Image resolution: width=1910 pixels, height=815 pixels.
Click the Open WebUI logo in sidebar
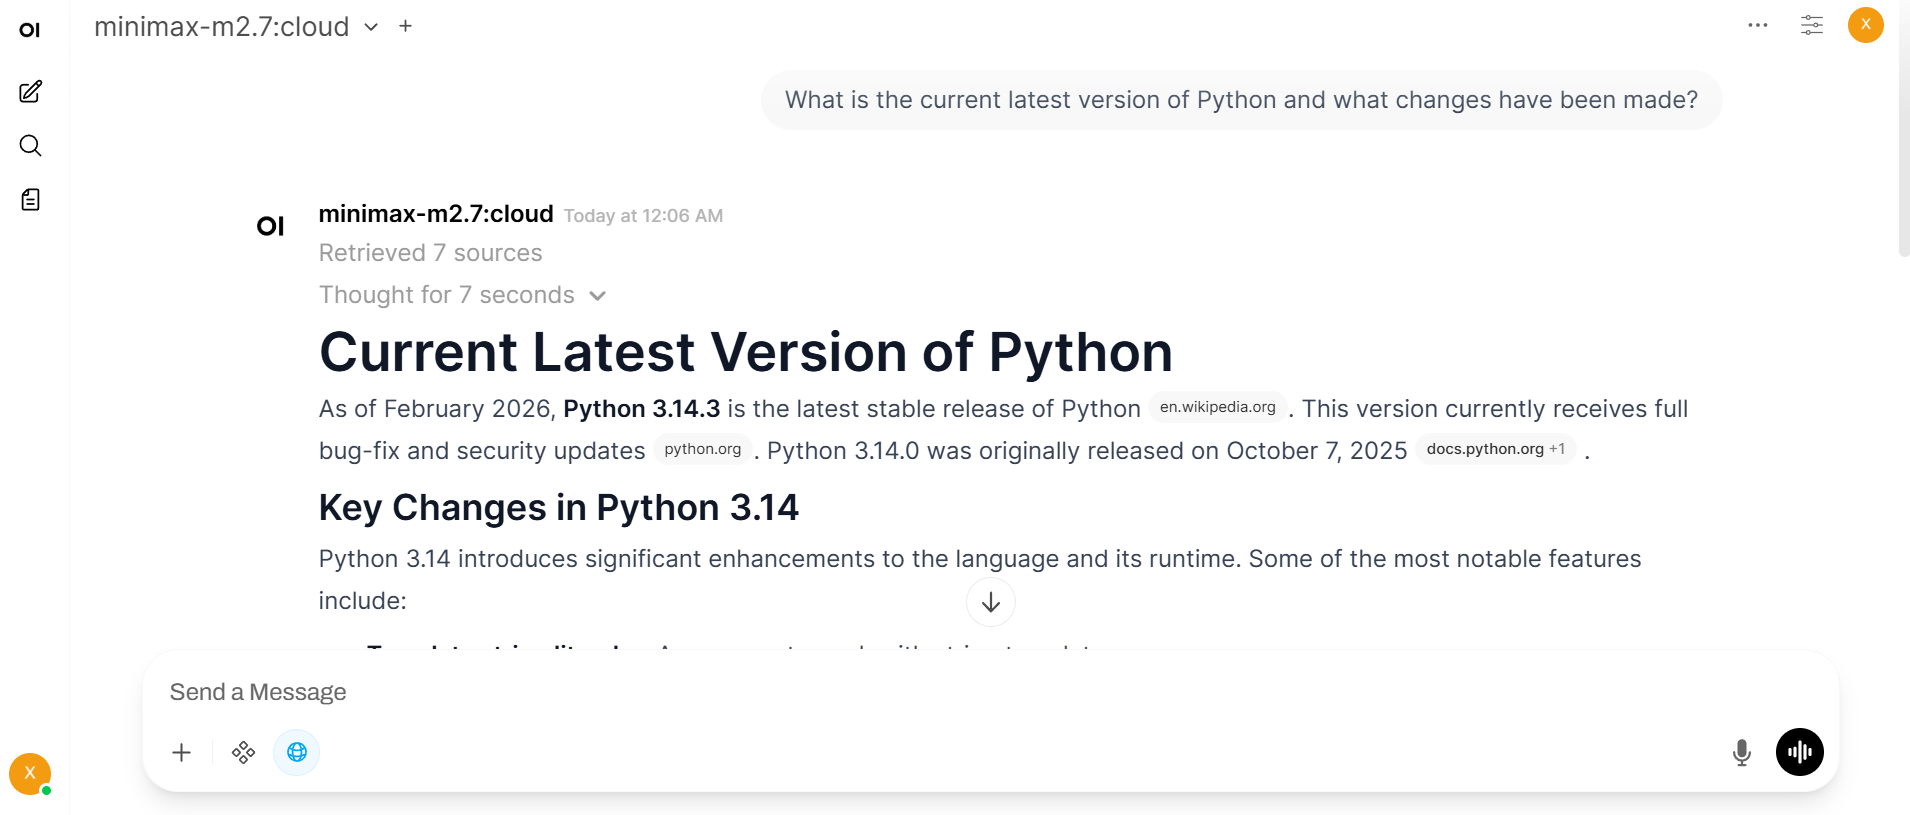point(30,30)
